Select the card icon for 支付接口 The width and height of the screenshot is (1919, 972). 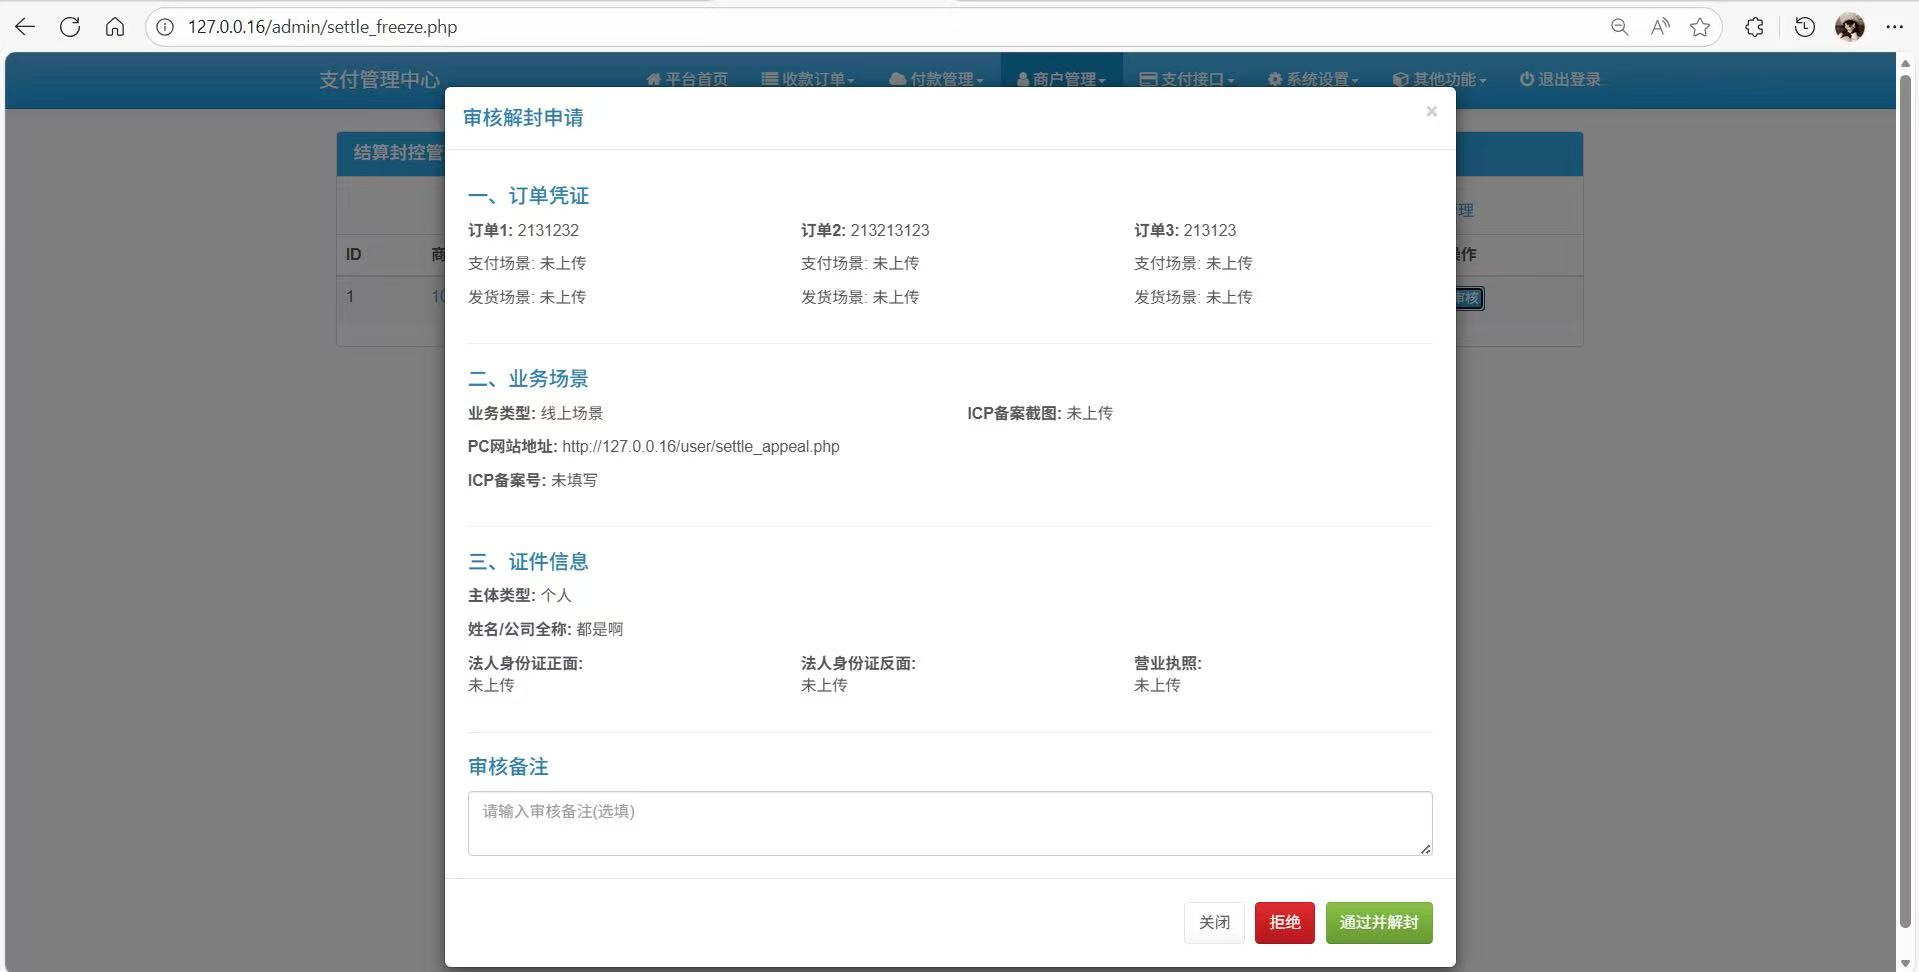click(x=1148, y=79)
